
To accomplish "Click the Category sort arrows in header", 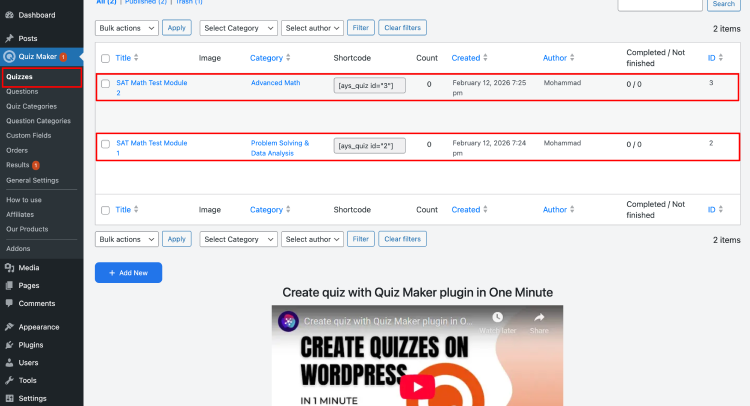I will click(288, 57).
